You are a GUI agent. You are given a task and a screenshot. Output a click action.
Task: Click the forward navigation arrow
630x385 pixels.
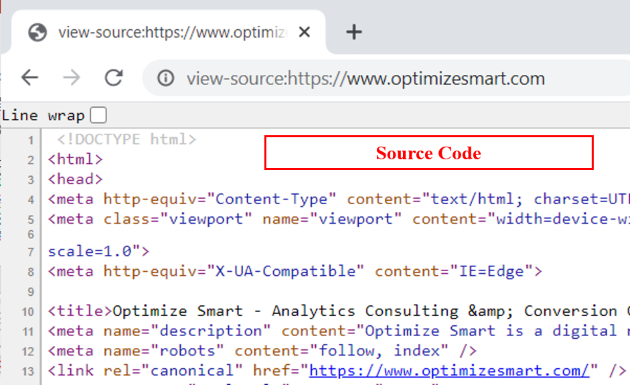[x=72, y=78]
